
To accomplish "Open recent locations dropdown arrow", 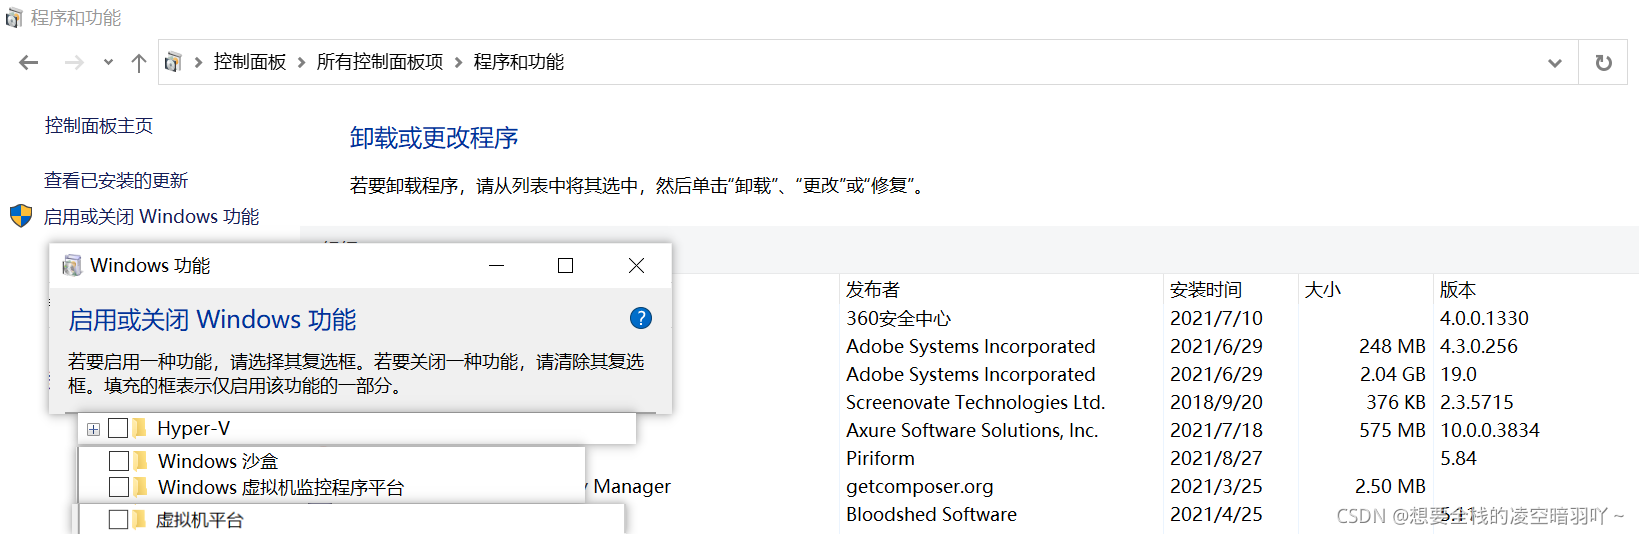I will click(108, 63).
